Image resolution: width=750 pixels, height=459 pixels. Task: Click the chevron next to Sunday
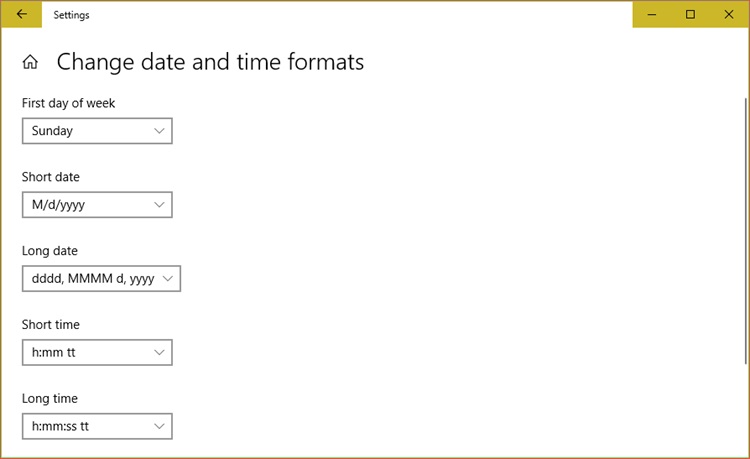pyautogui.click(x=160, y=131)
